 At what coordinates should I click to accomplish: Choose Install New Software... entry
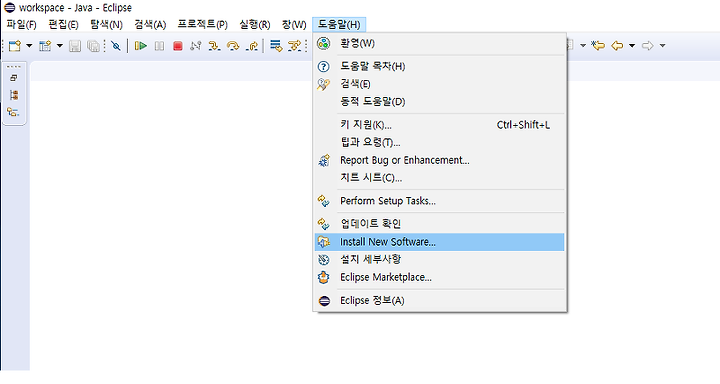439,242
